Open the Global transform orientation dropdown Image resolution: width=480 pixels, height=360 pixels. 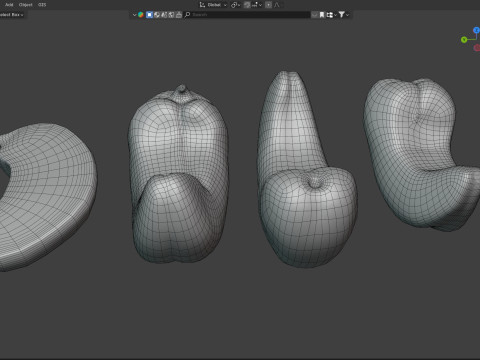[x=213, y=5]
